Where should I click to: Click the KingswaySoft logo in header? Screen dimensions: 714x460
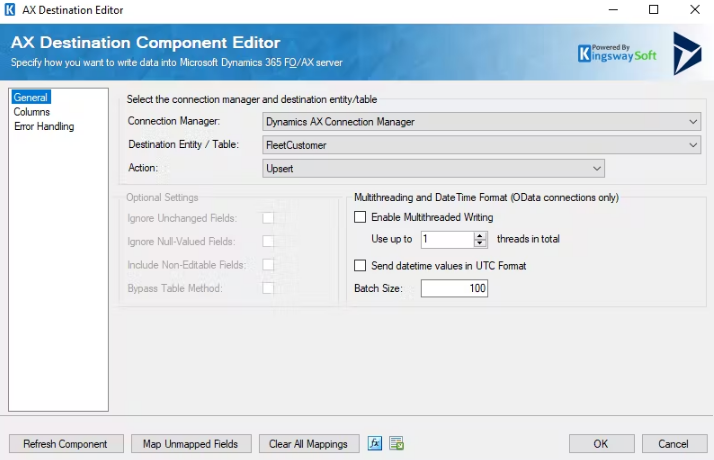[617, 53]
